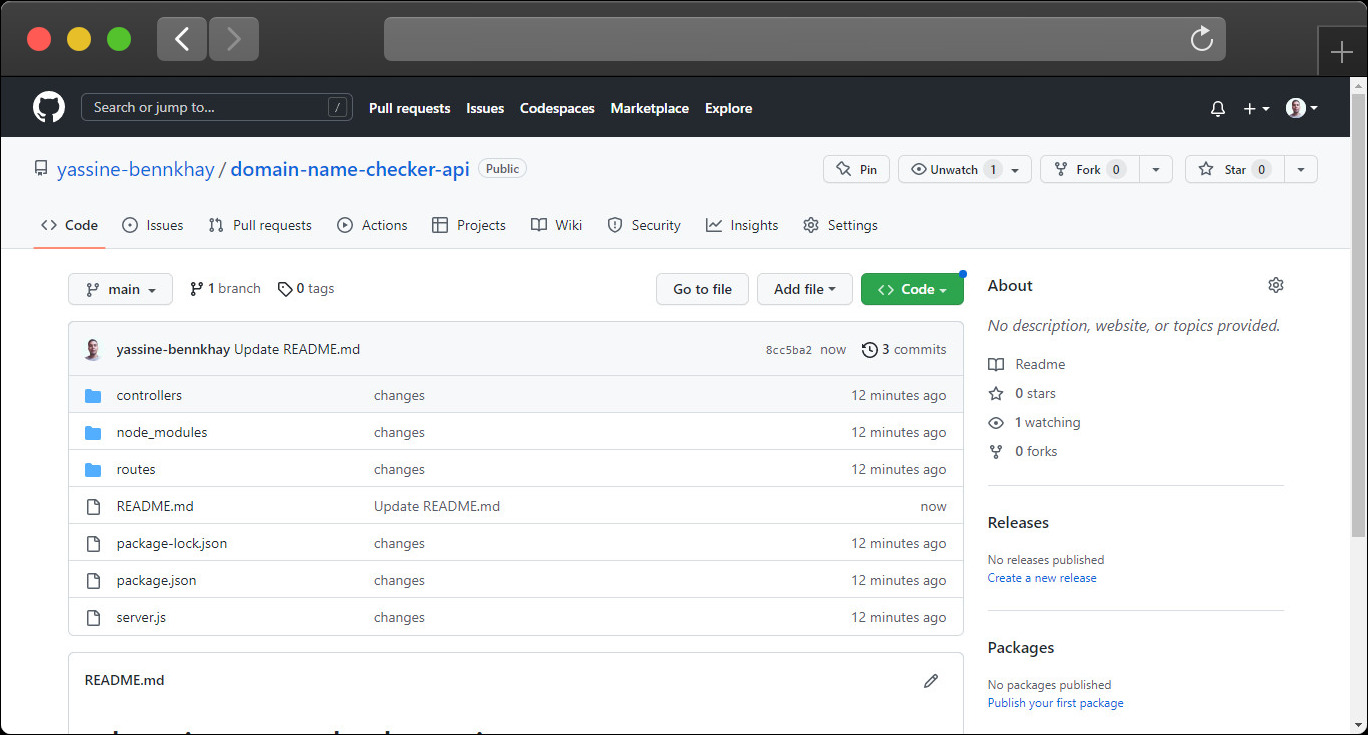View the 3 commits history
Screen dimensions: 1368x735
pyautogui.click(x=904, y=349)
